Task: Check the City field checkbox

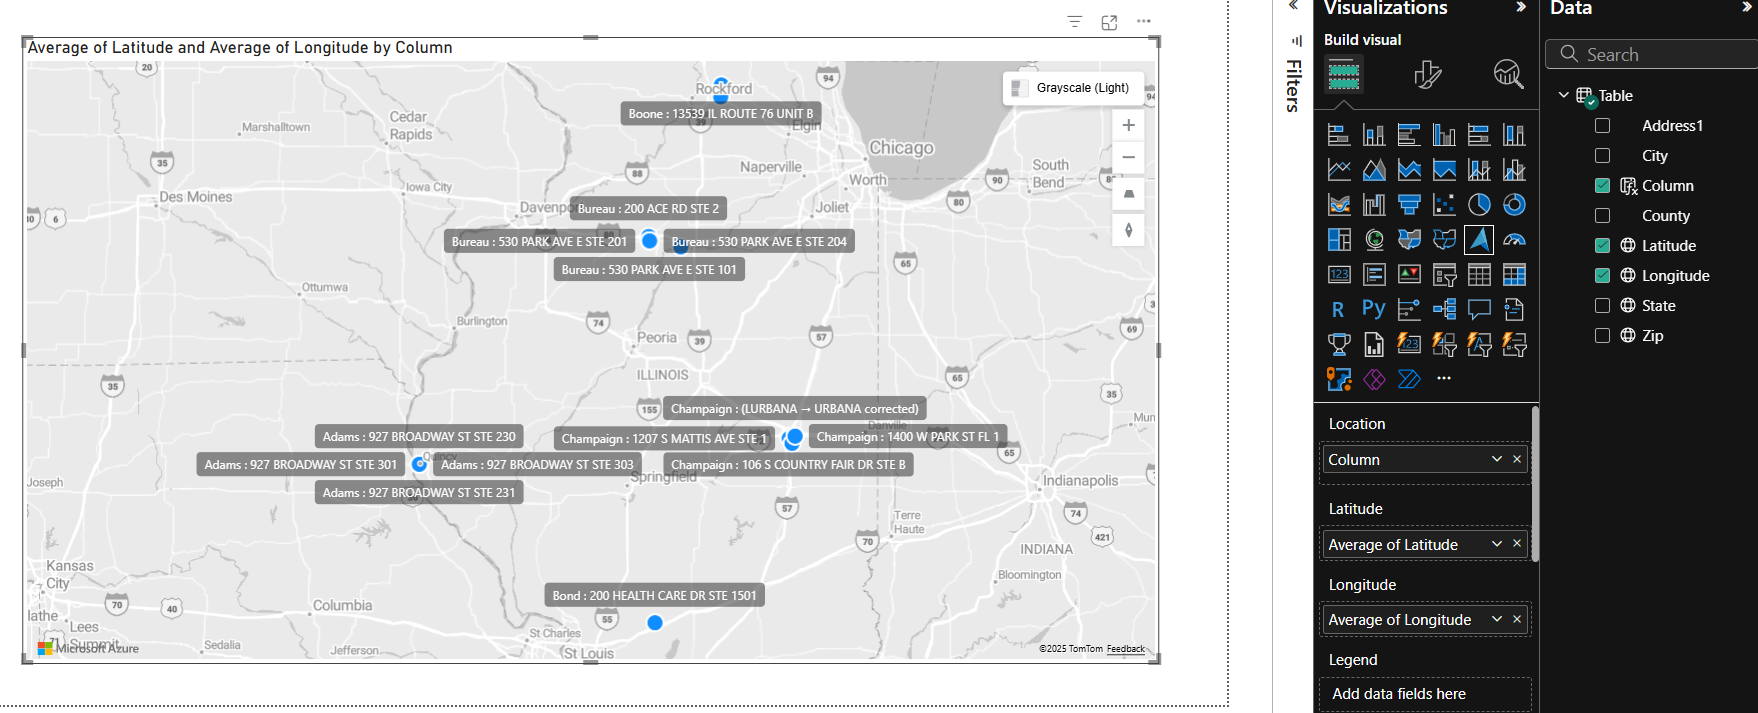Action: tap(1602, 155)
